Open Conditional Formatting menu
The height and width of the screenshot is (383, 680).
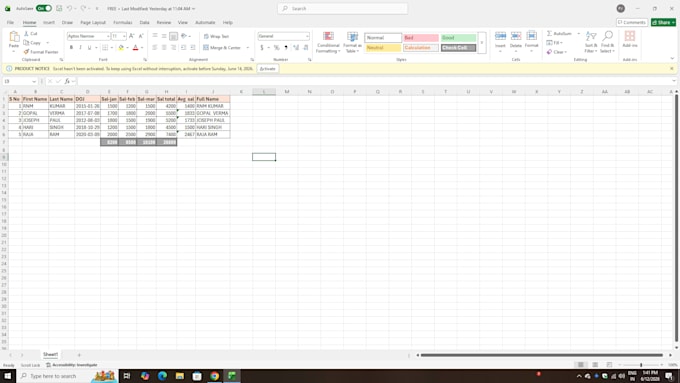(x=328, y=42)
